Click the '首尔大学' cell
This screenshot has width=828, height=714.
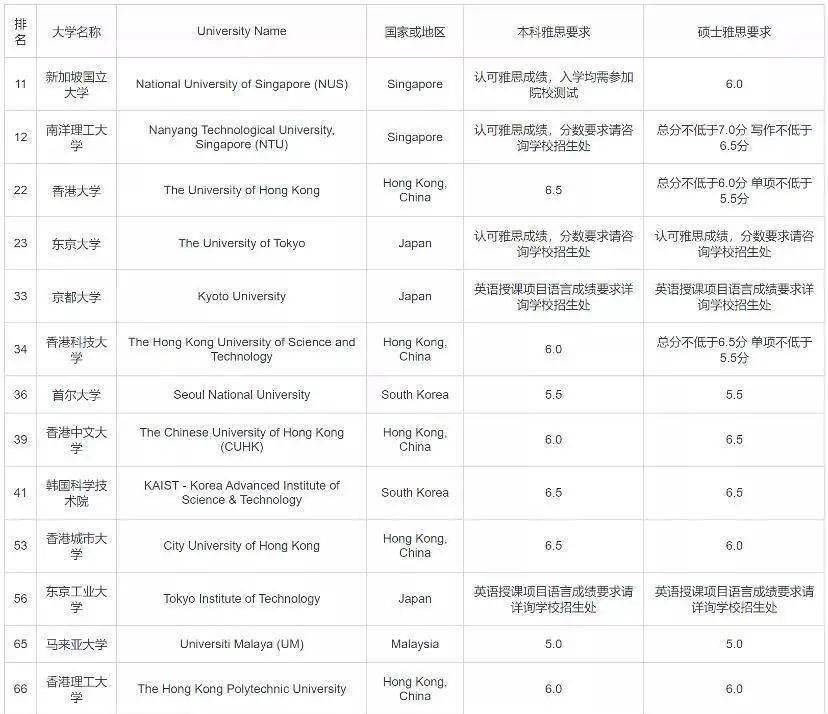pyautogui.click(x=76, y=394)
